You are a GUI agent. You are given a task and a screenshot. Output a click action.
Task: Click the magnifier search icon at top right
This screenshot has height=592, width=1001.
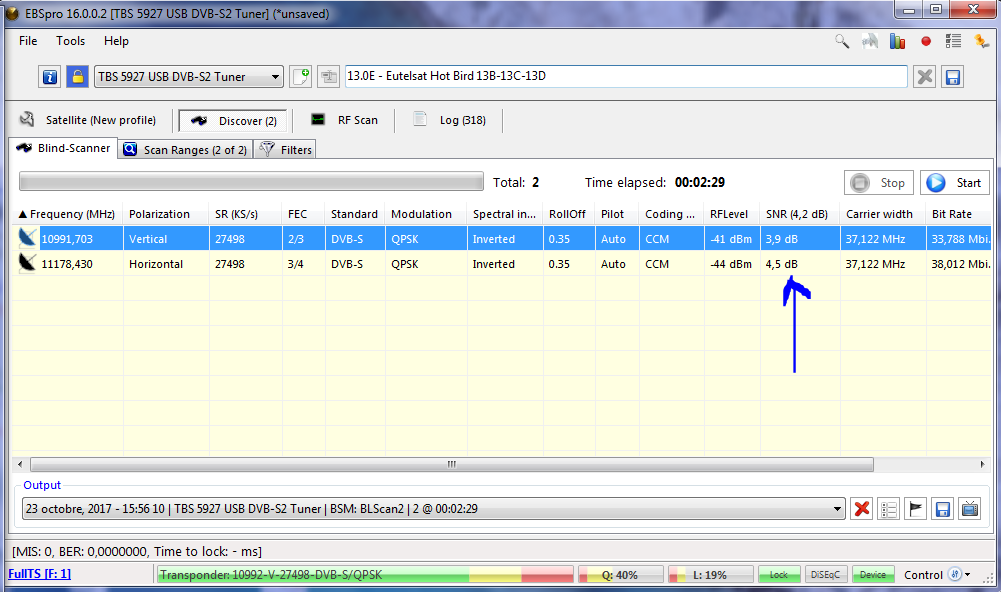(x=842, y=41)
